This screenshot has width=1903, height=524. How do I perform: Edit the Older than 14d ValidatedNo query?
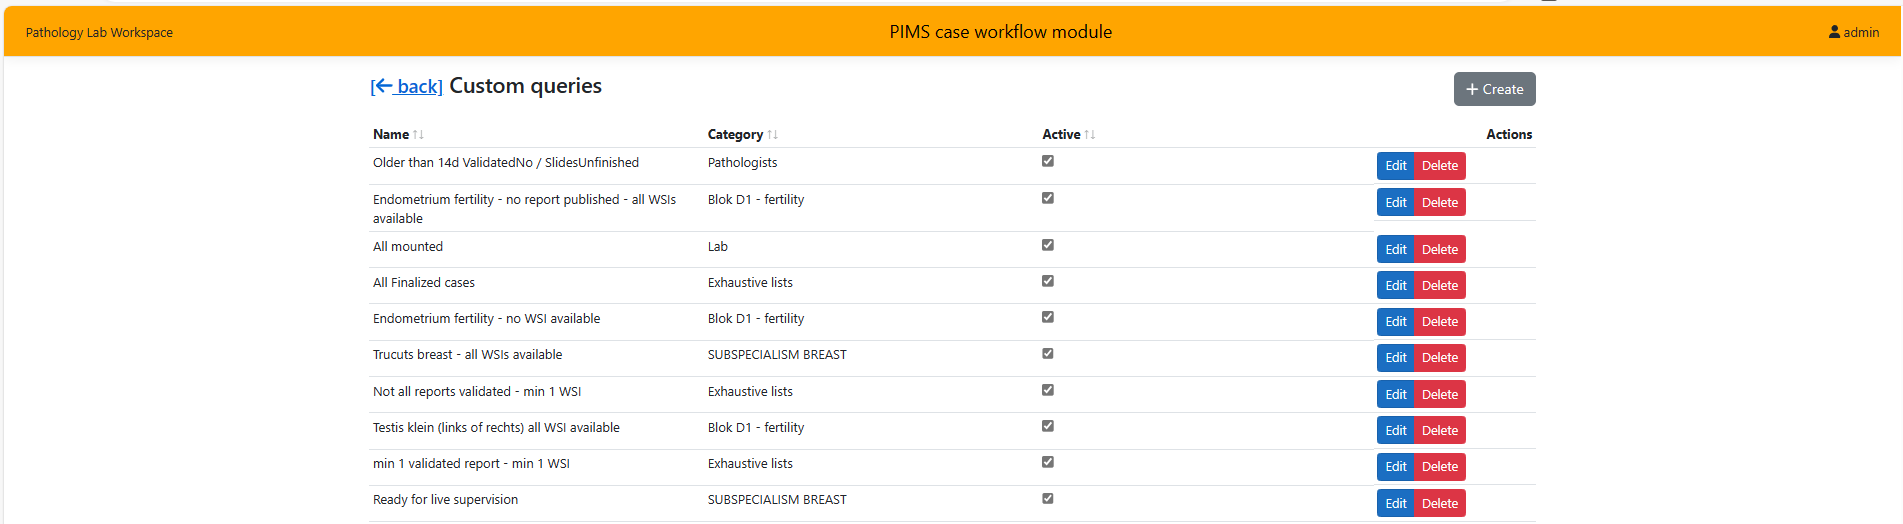pos(1395,166)
